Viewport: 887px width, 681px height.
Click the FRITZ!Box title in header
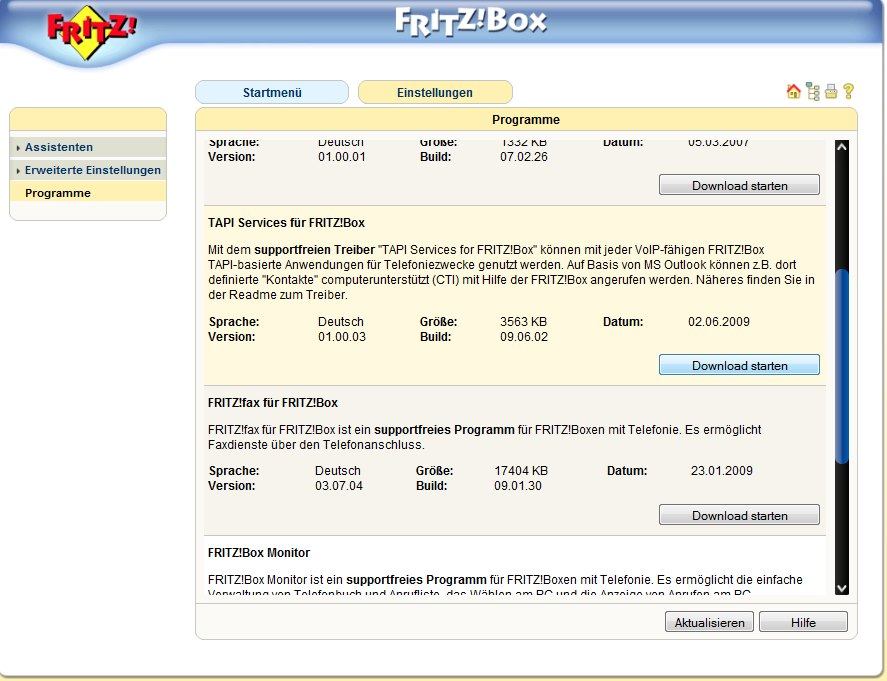coord(471,21)
